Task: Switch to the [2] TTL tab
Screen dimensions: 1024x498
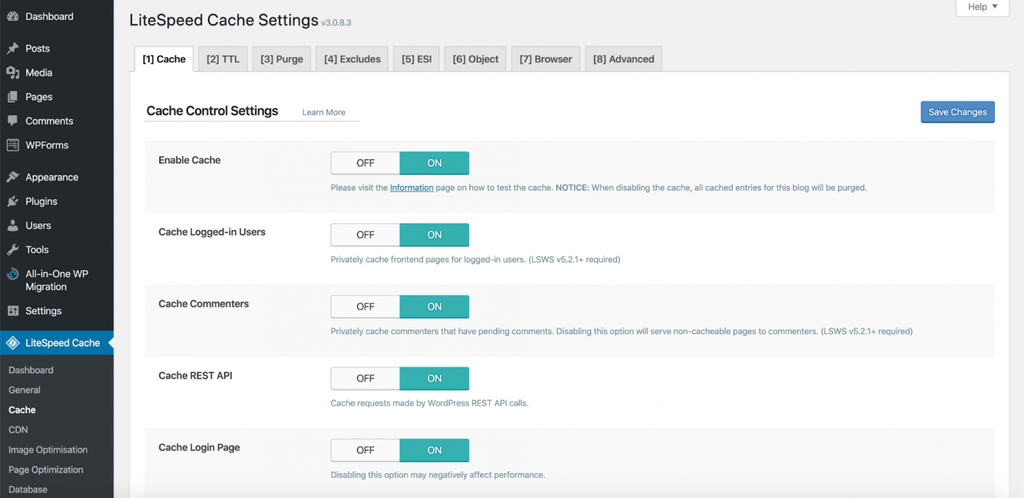Action: click(223, 59)
